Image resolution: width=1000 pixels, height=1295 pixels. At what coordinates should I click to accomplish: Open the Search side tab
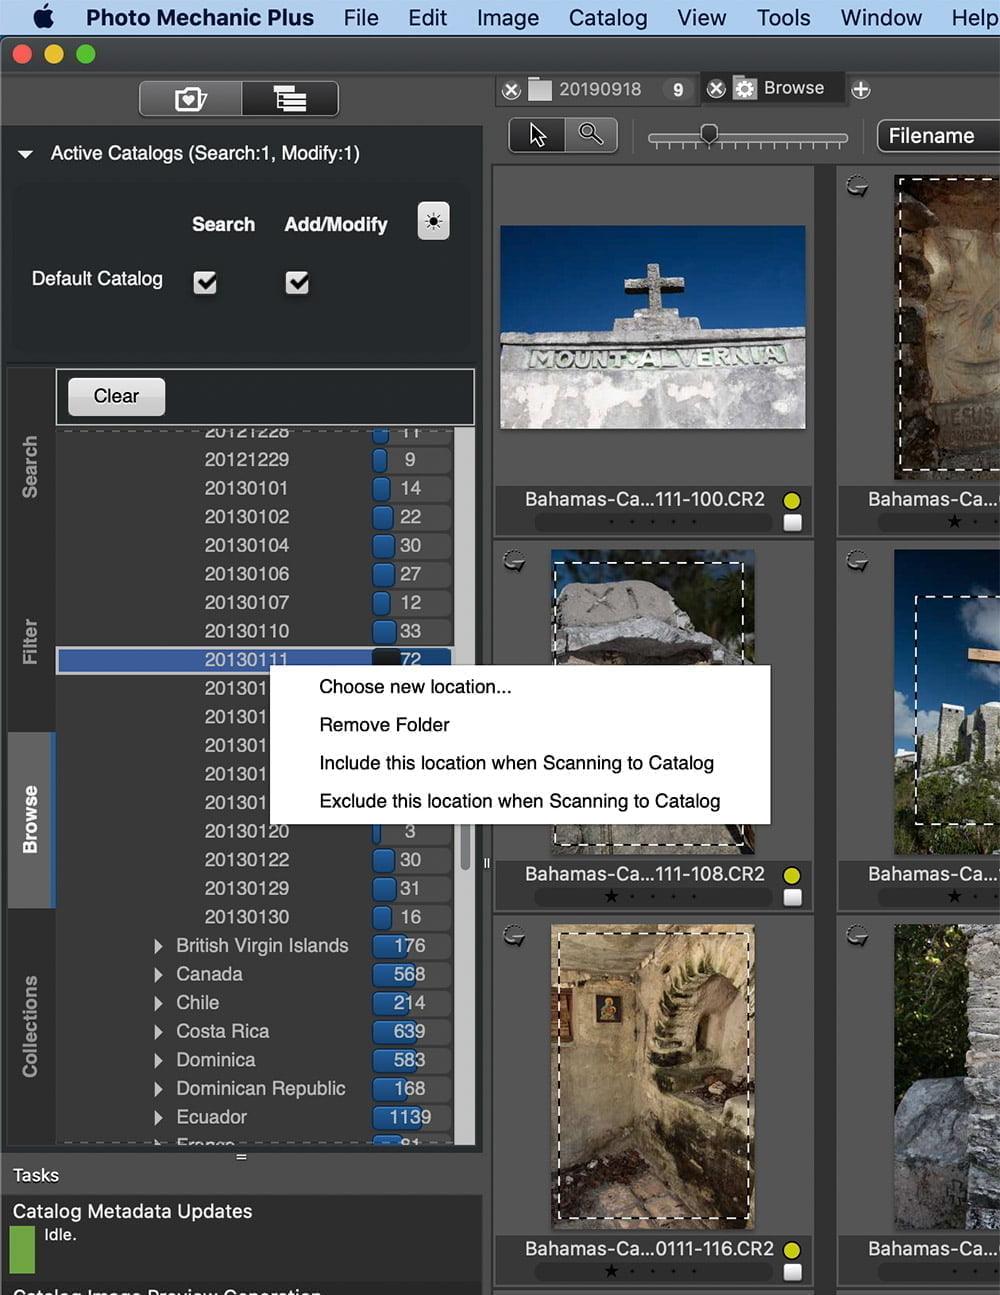[31, 466]
